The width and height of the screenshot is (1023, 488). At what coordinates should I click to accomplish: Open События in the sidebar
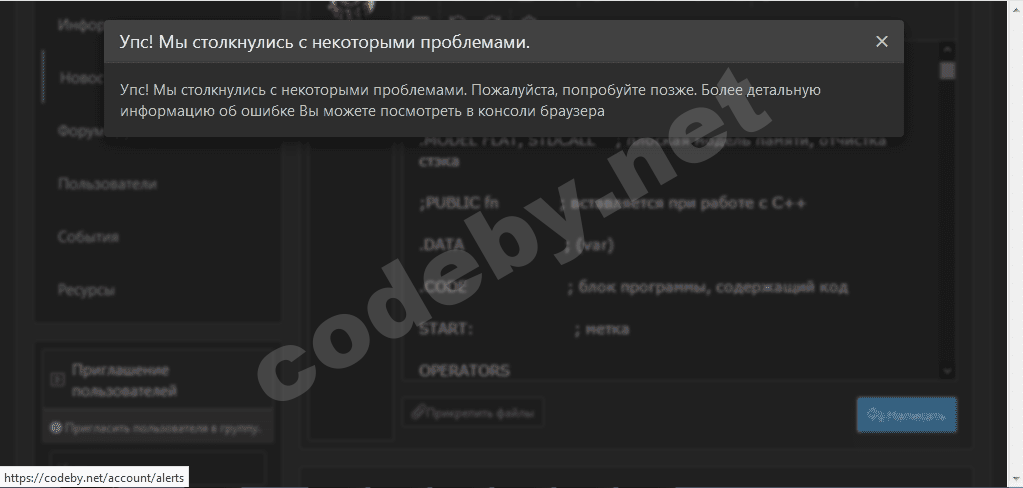point(88,237)
